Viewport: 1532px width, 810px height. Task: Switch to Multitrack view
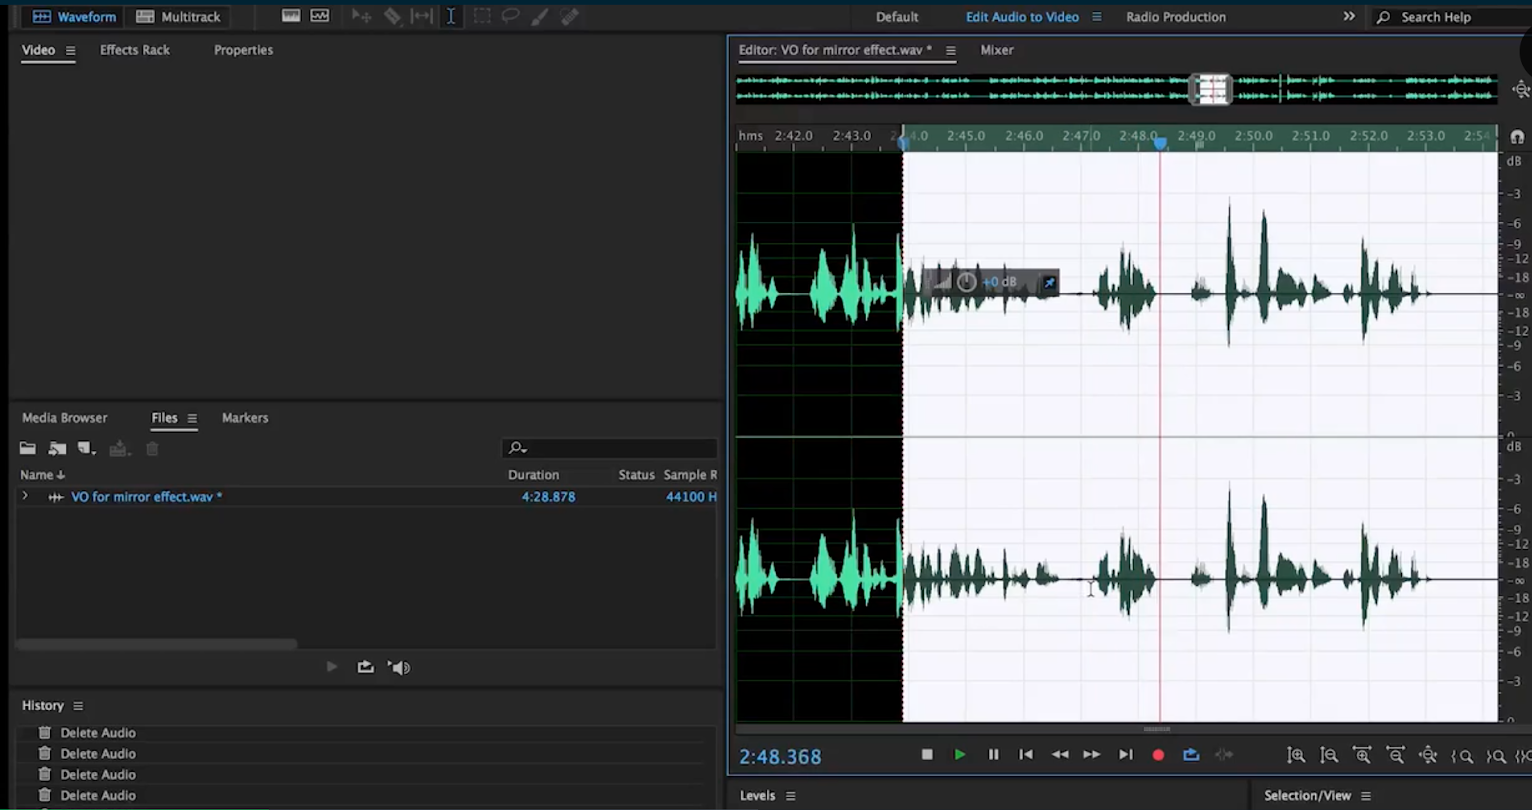pos(179,17)
